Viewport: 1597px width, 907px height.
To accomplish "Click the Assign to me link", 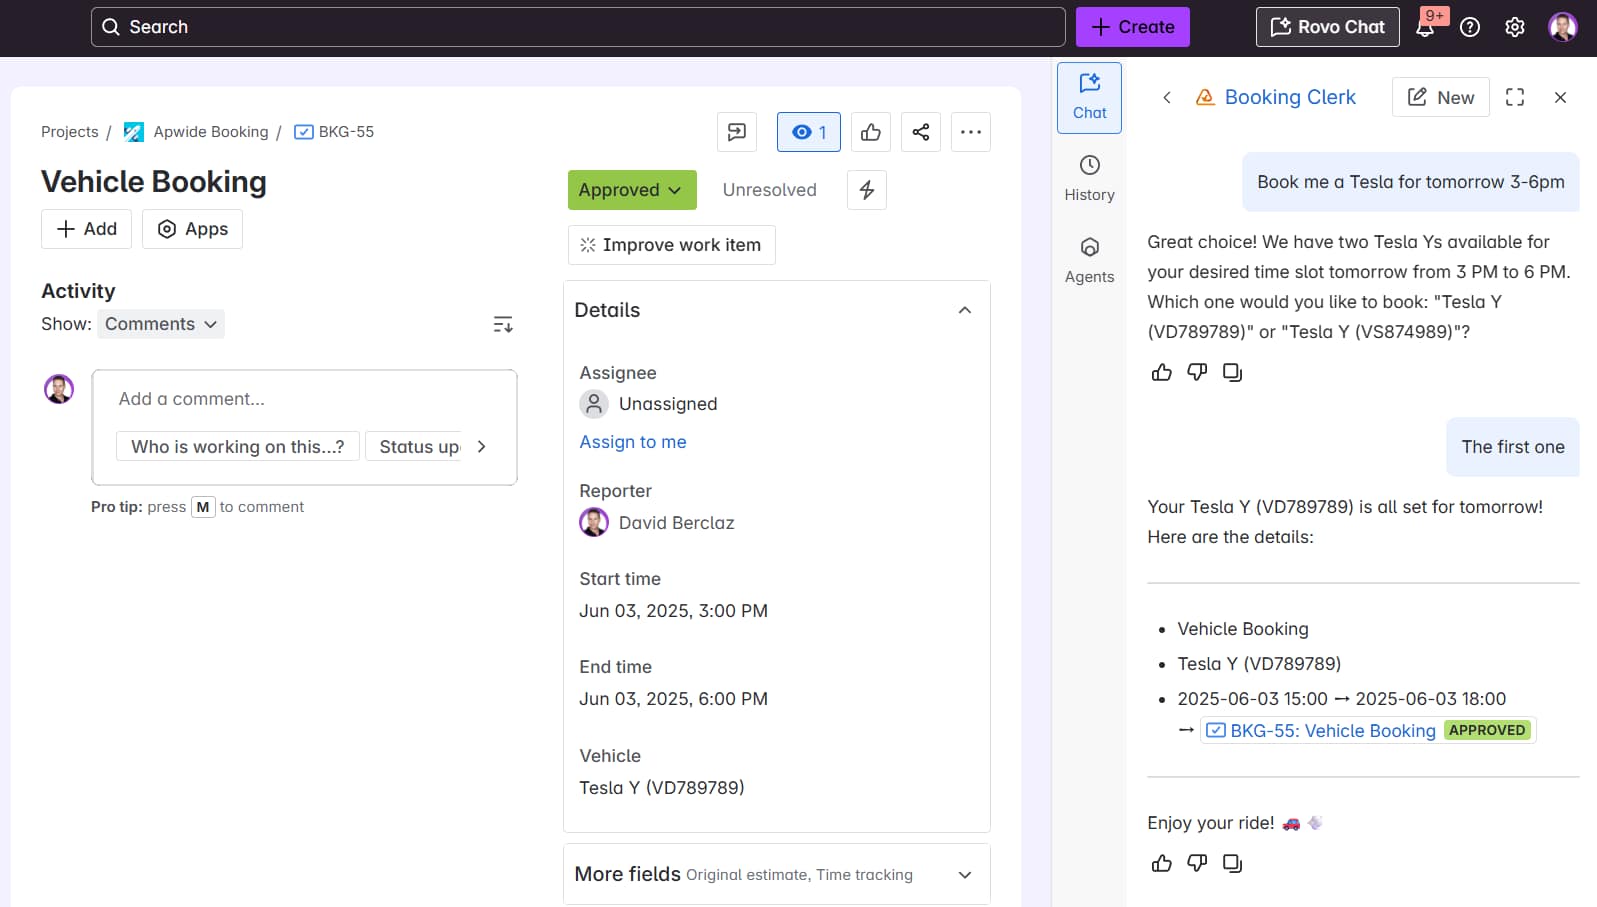I will (x=632, y=442).
